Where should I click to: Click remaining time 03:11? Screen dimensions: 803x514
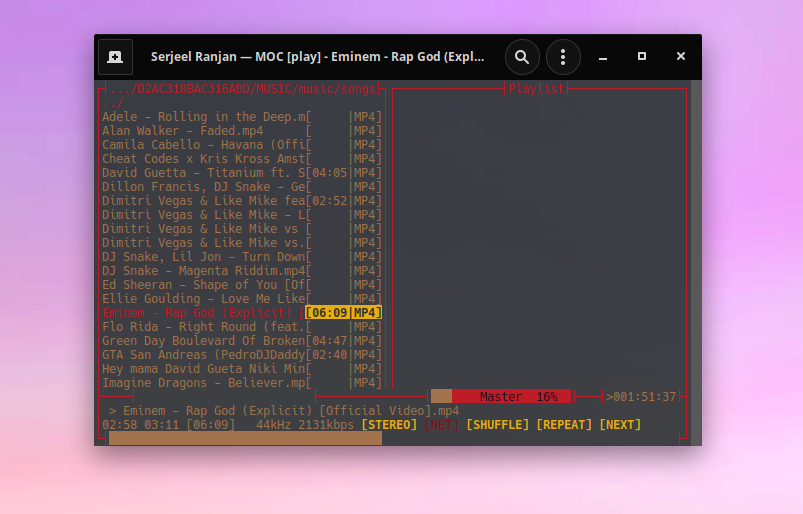(161, 425)
